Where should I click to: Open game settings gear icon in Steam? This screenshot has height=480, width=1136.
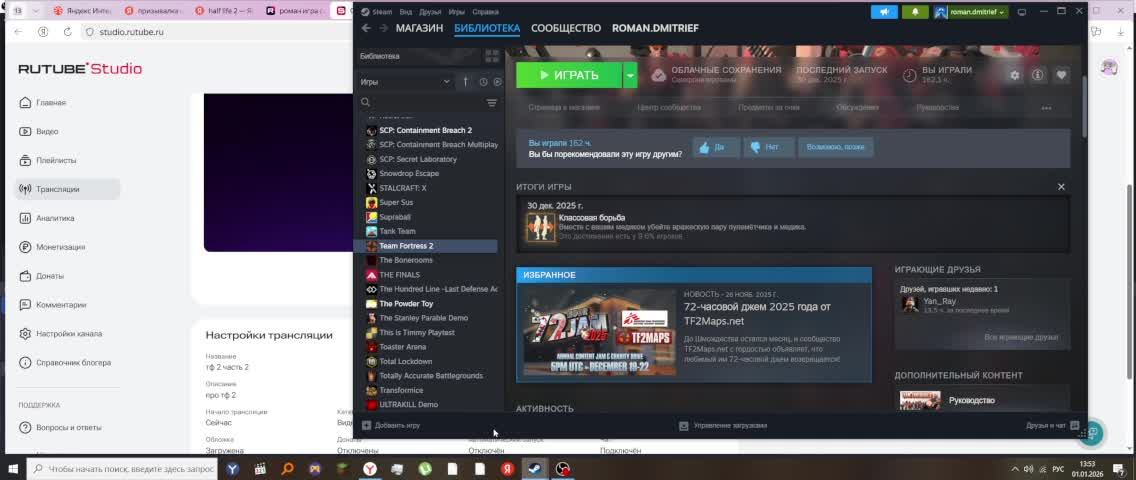[1014, 75]
